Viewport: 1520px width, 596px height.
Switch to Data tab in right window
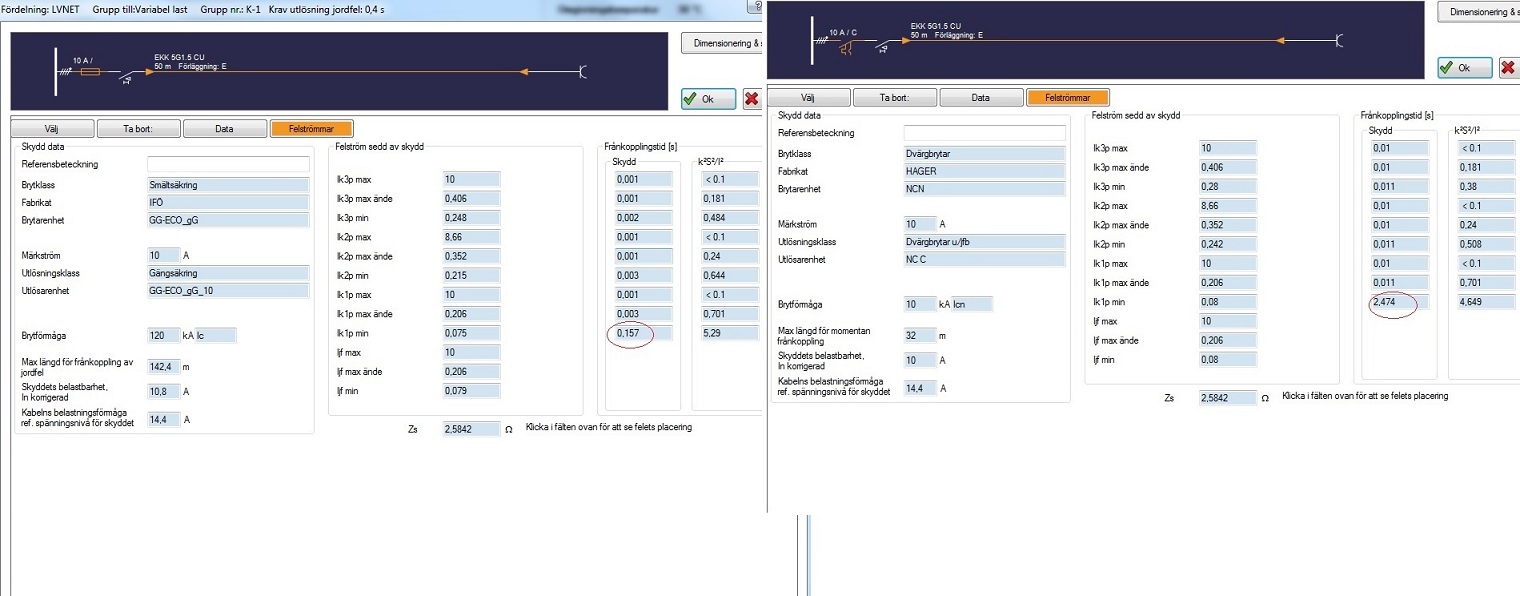click(x=981, y=97)
